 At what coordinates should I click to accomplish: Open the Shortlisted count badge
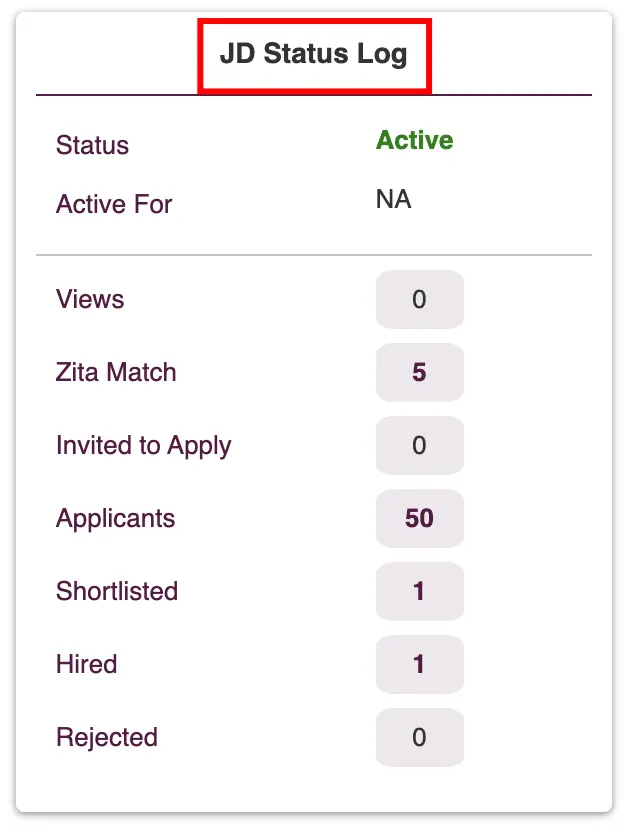pyautogui.click(x=419, y=591)
